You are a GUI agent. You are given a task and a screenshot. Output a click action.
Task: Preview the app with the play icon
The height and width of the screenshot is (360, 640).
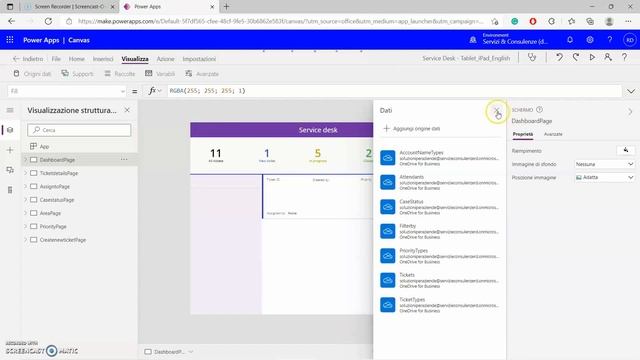592,58
